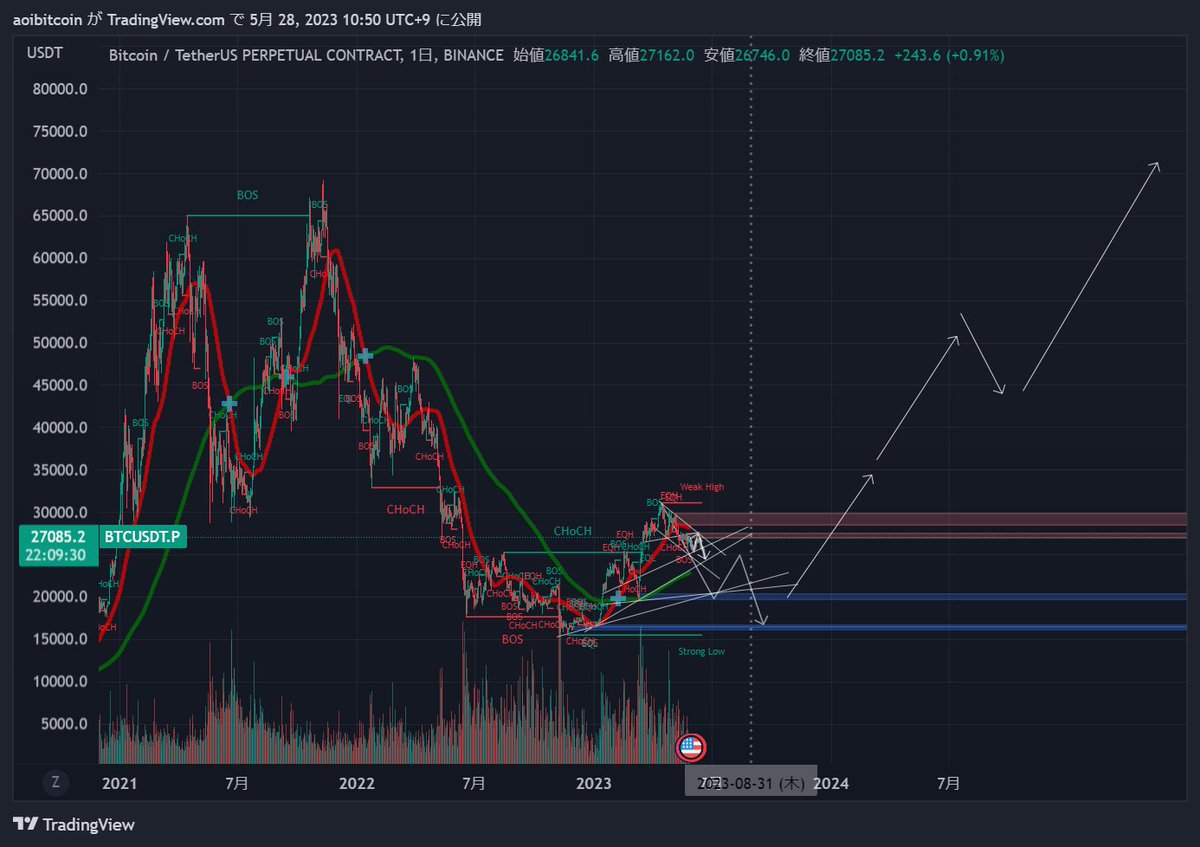Click the TradingView logo
The width and height of the screenshot is (1200, 847).
[74, 825]
